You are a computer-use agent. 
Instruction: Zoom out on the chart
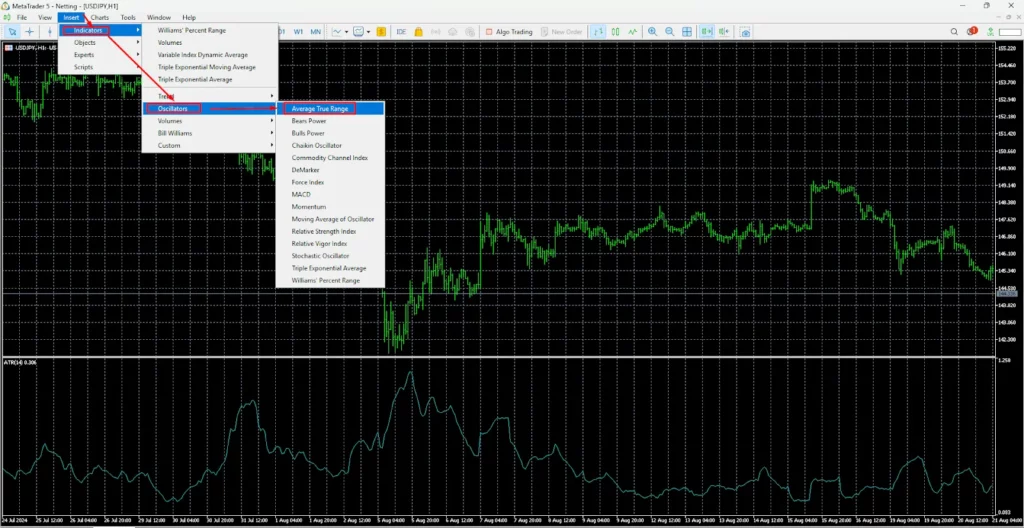[x=669, y=31]
